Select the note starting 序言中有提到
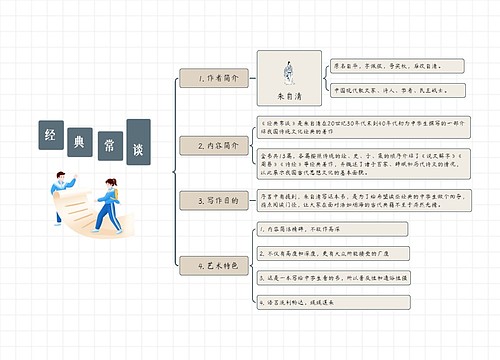The height and width of the screenshot is (360, 500). [x=364, y=201]
